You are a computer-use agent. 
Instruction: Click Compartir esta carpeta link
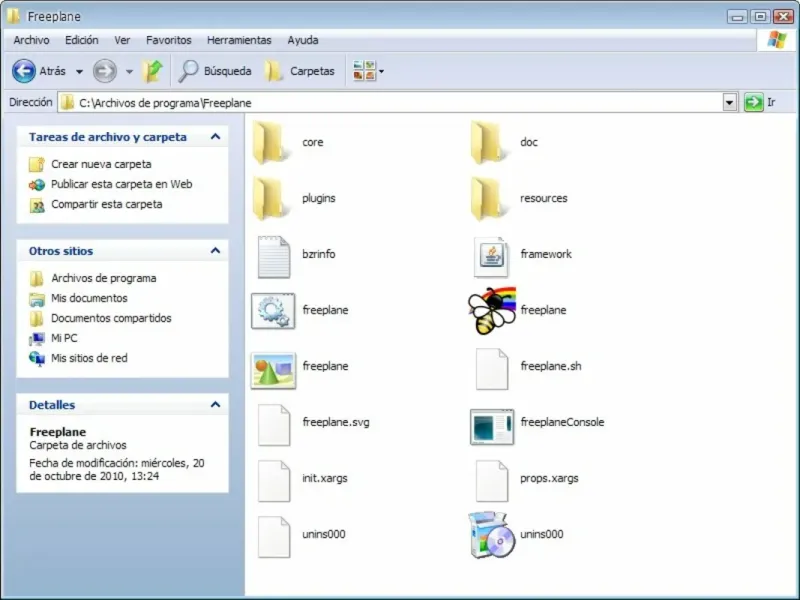[x=107, y=204]
